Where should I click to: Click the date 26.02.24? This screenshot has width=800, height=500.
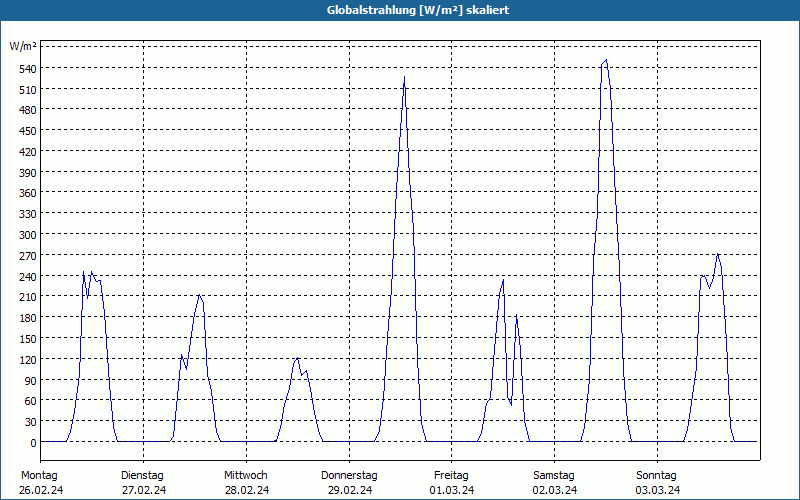click(x=41, y=490)
